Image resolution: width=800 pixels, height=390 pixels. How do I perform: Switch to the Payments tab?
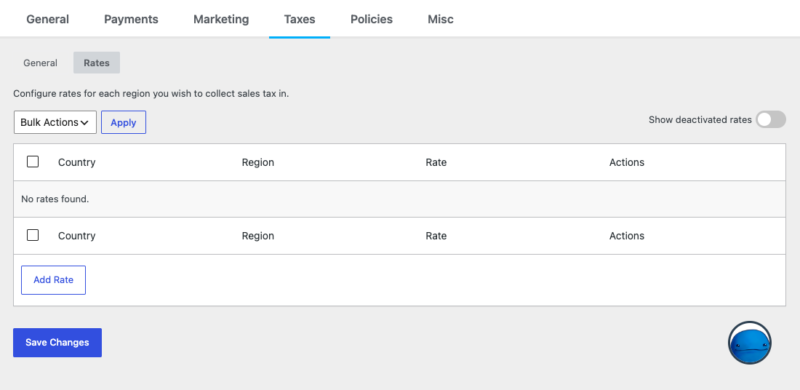pos(131,19)
